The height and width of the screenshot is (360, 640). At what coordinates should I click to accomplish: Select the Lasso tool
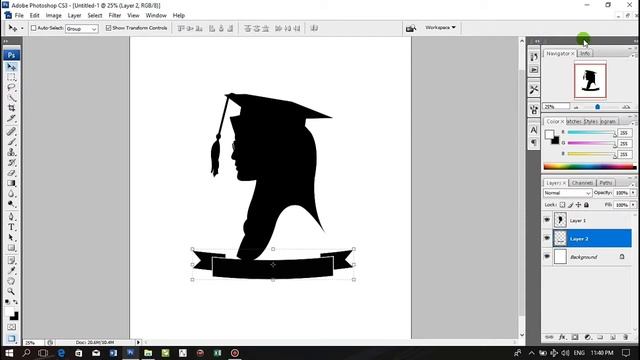[x=11, y=87]
